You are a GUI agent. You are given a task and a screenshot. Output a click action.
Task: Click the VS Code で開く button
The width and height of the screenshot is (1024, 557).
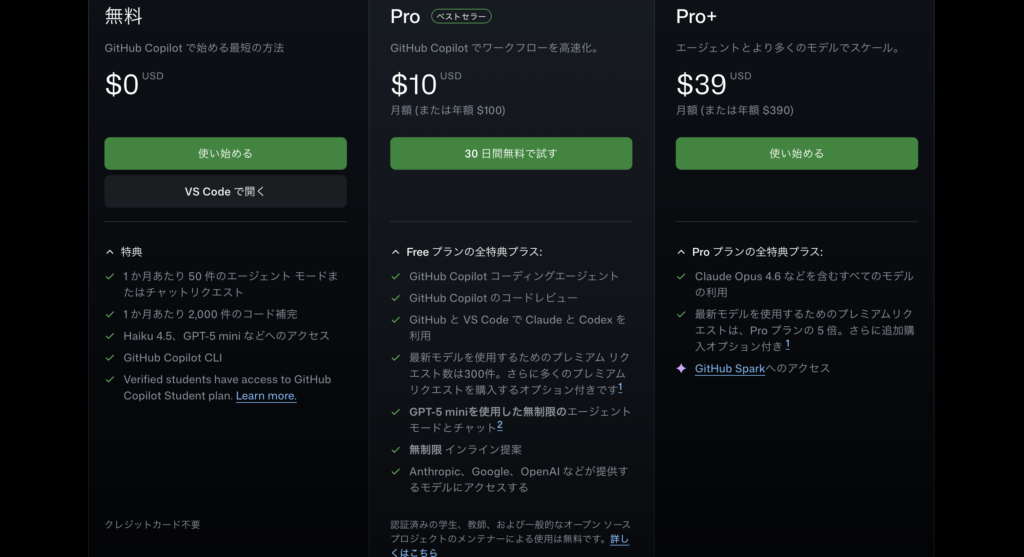pyautogui.click(x=225, y=191)
